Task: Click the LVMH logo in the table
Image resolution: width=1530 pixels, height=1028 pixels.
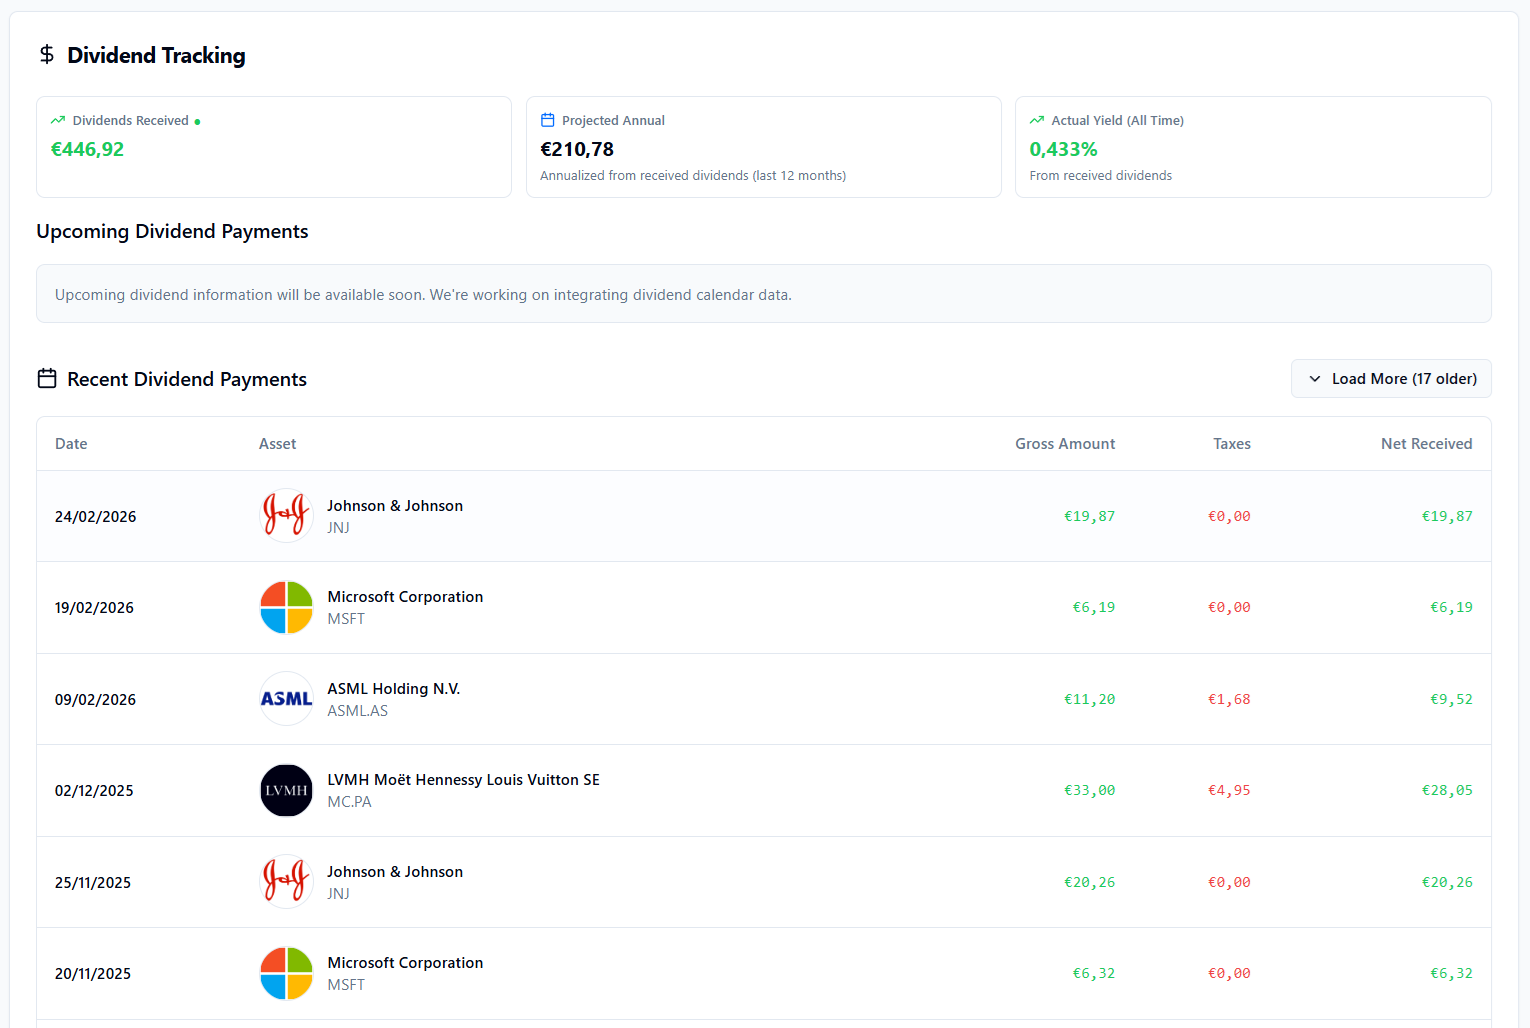Action: 287,790
